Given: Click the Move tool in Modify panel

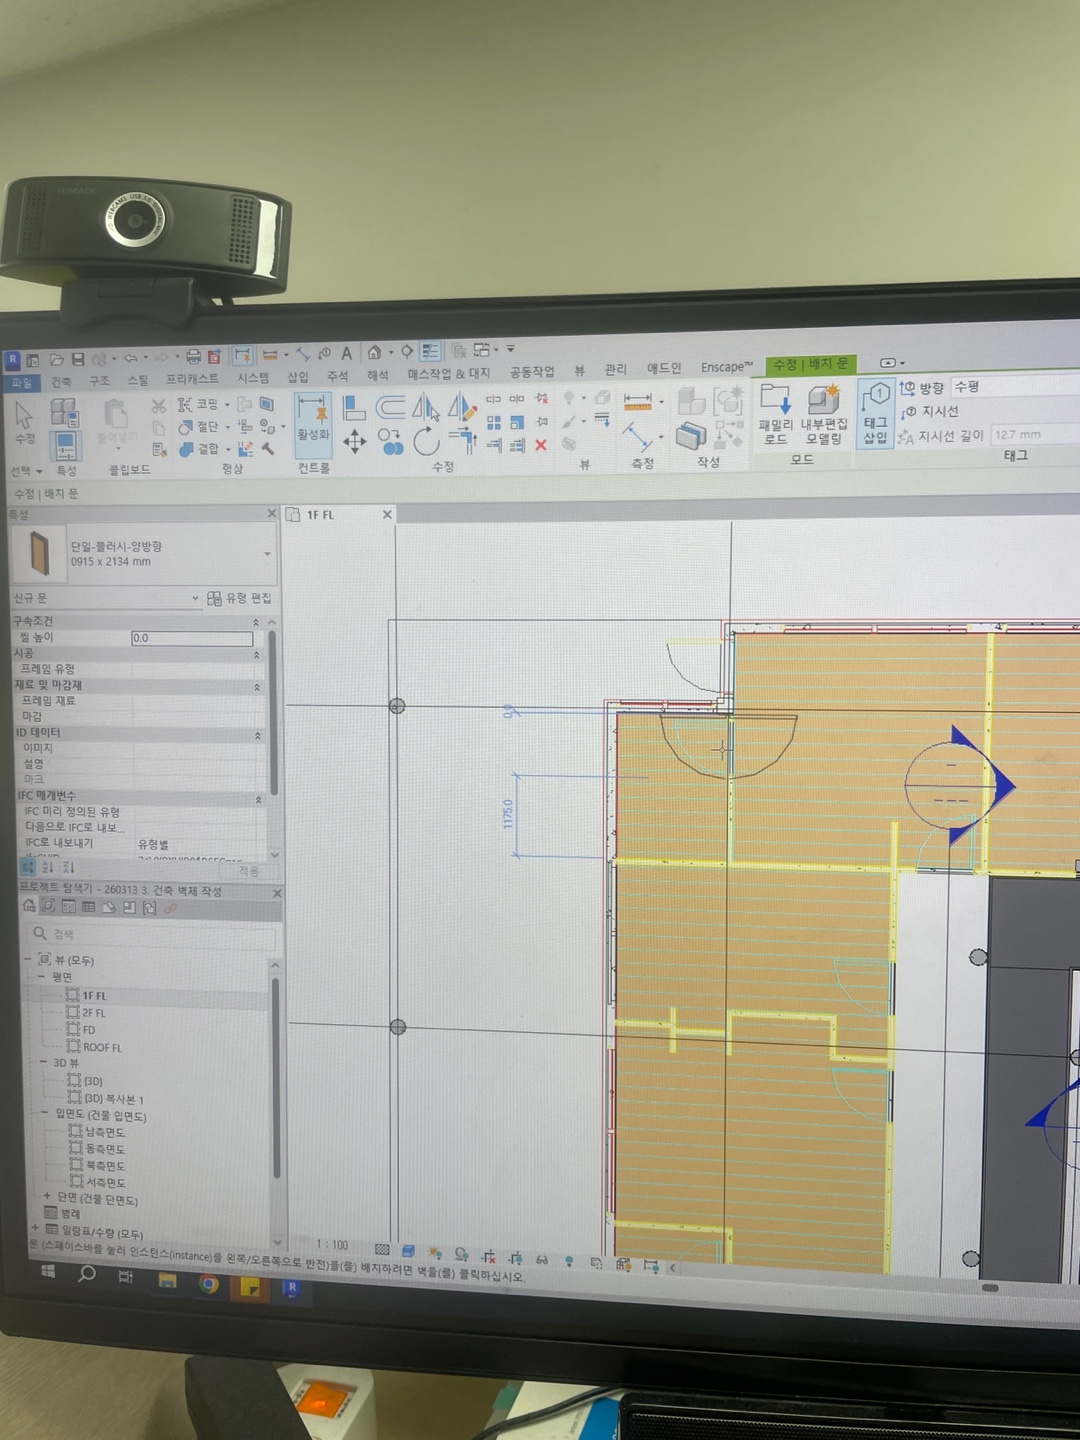Looking at the screenshot, I should click(354, 441).
